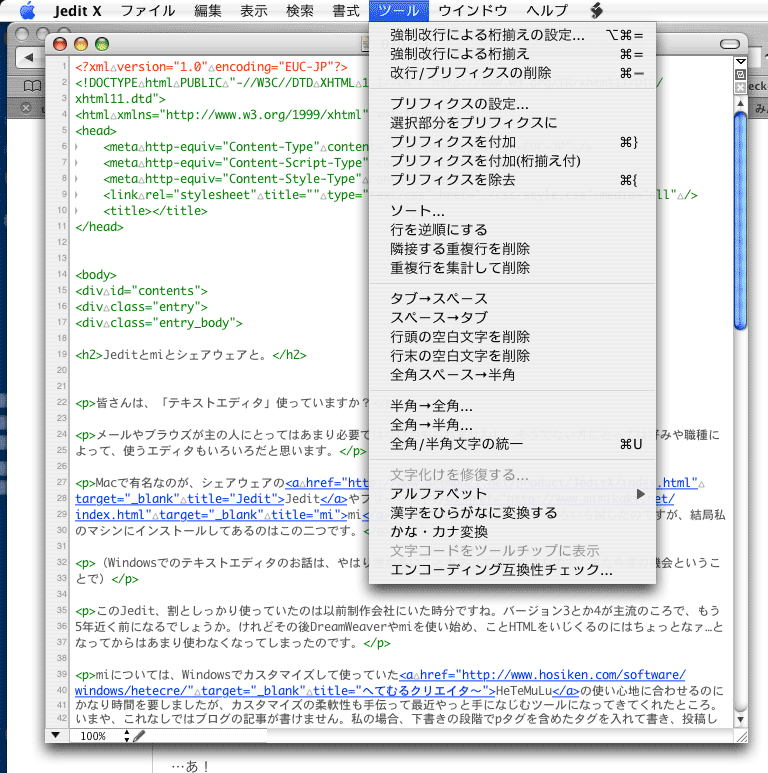
Task: Open the pop-up triangle in the status bar
Action: point(56,736)
